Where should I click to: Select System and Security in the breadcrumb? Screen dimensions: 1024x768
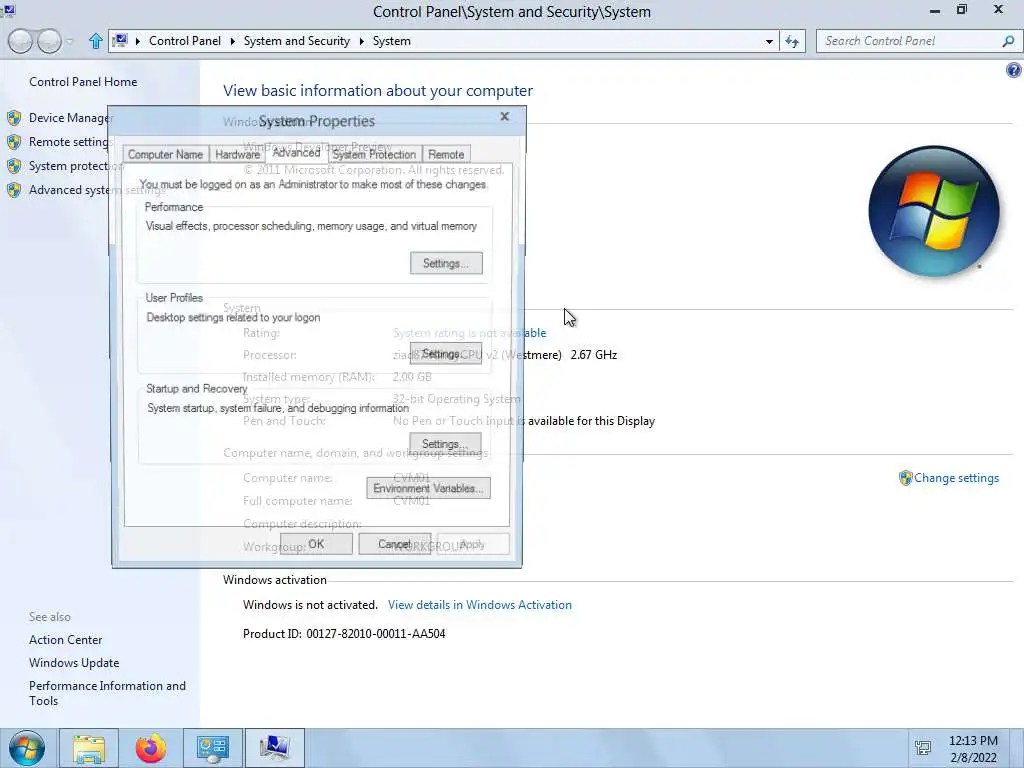[296, 41]
